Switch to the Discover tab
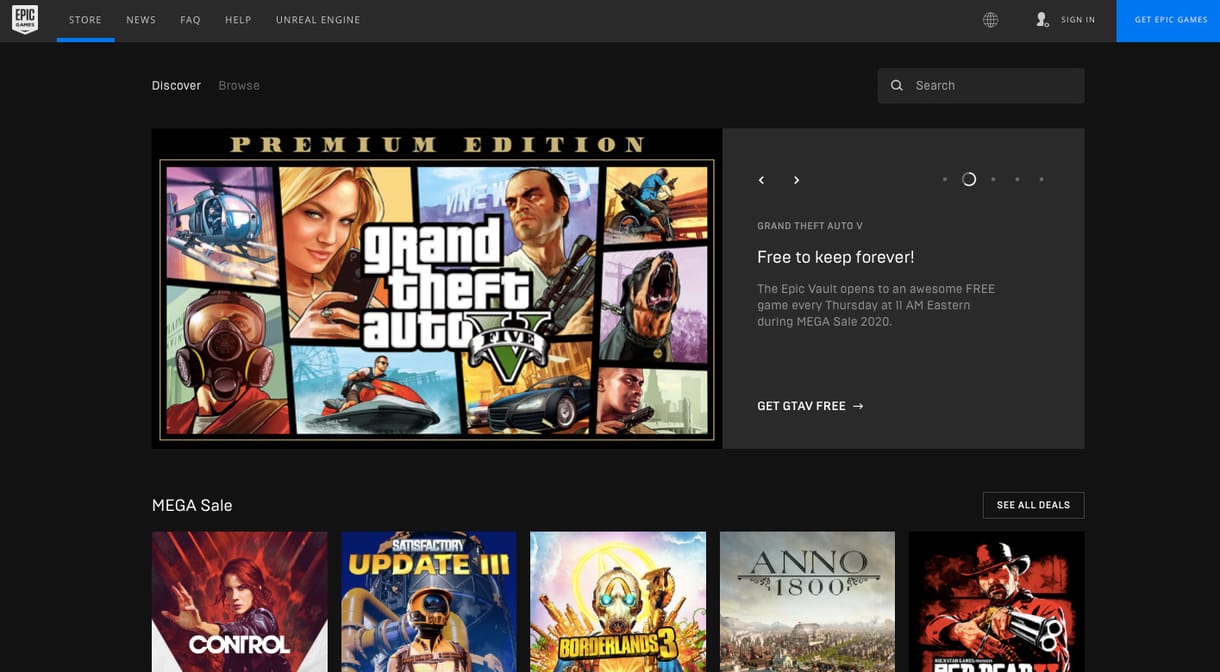The height and width of the screenshot is (672, 1220). coord(176,86)
